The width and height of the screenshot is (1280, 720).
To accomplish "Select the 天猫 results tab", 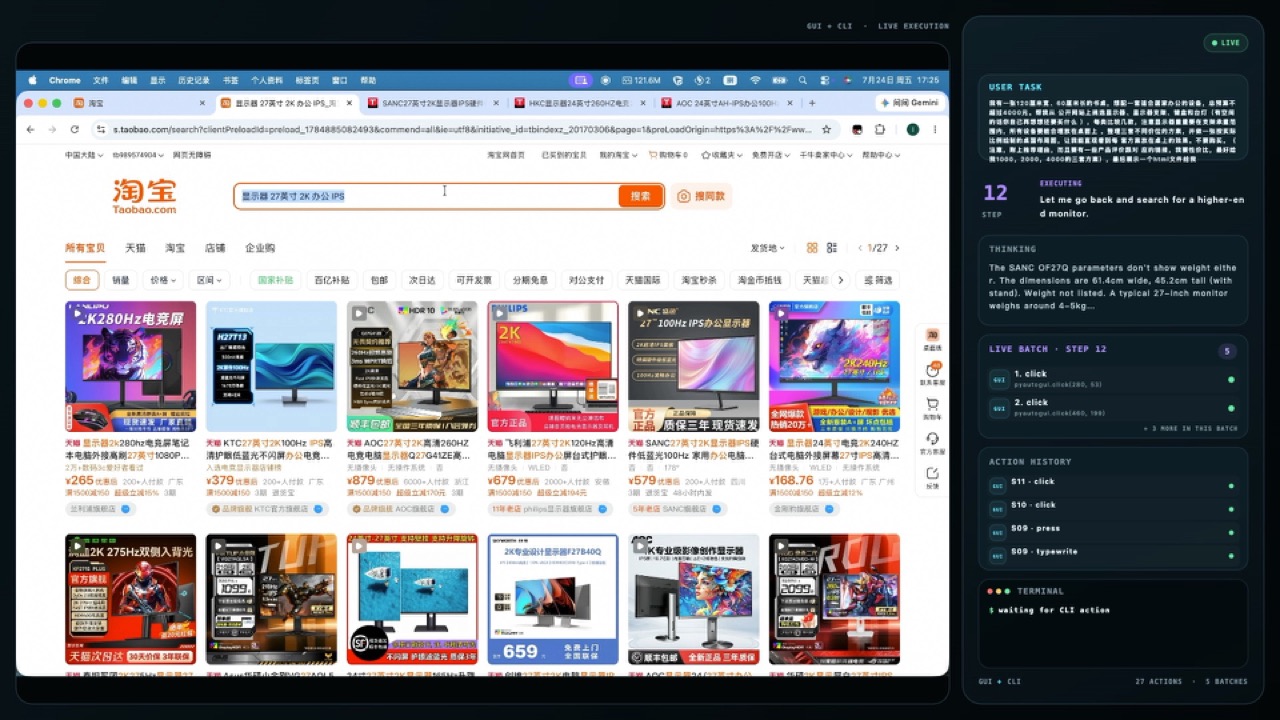I will pyautogui.click(x=135, y=248).
